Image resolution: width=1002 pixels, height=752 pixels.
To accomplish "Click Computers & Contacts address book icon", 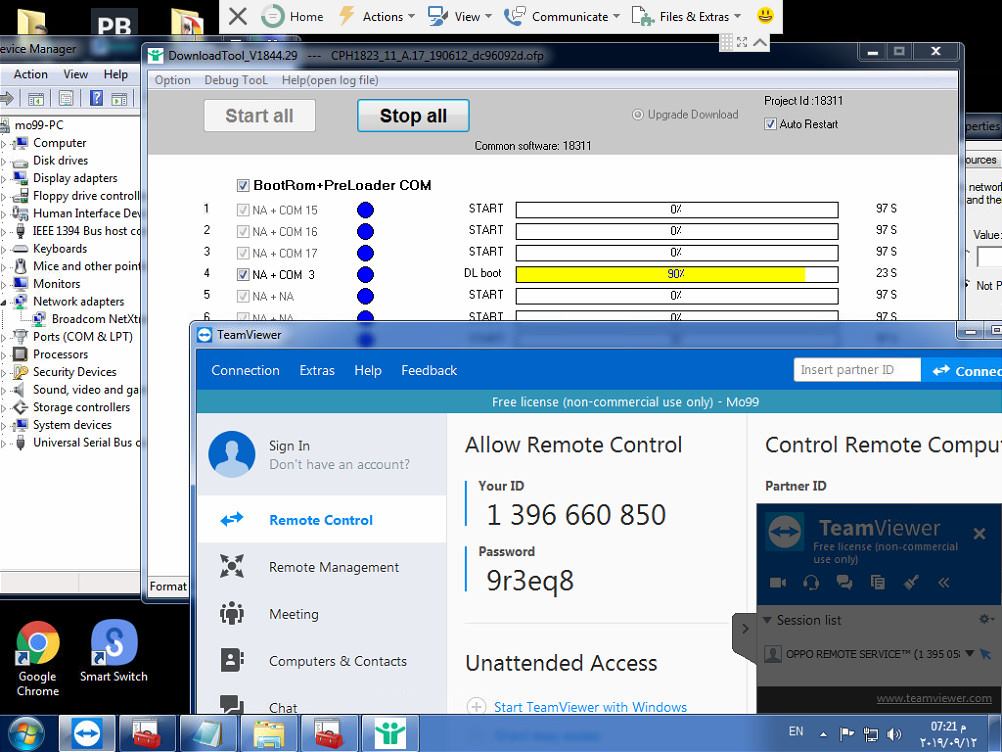I will (x=231, y=660).
